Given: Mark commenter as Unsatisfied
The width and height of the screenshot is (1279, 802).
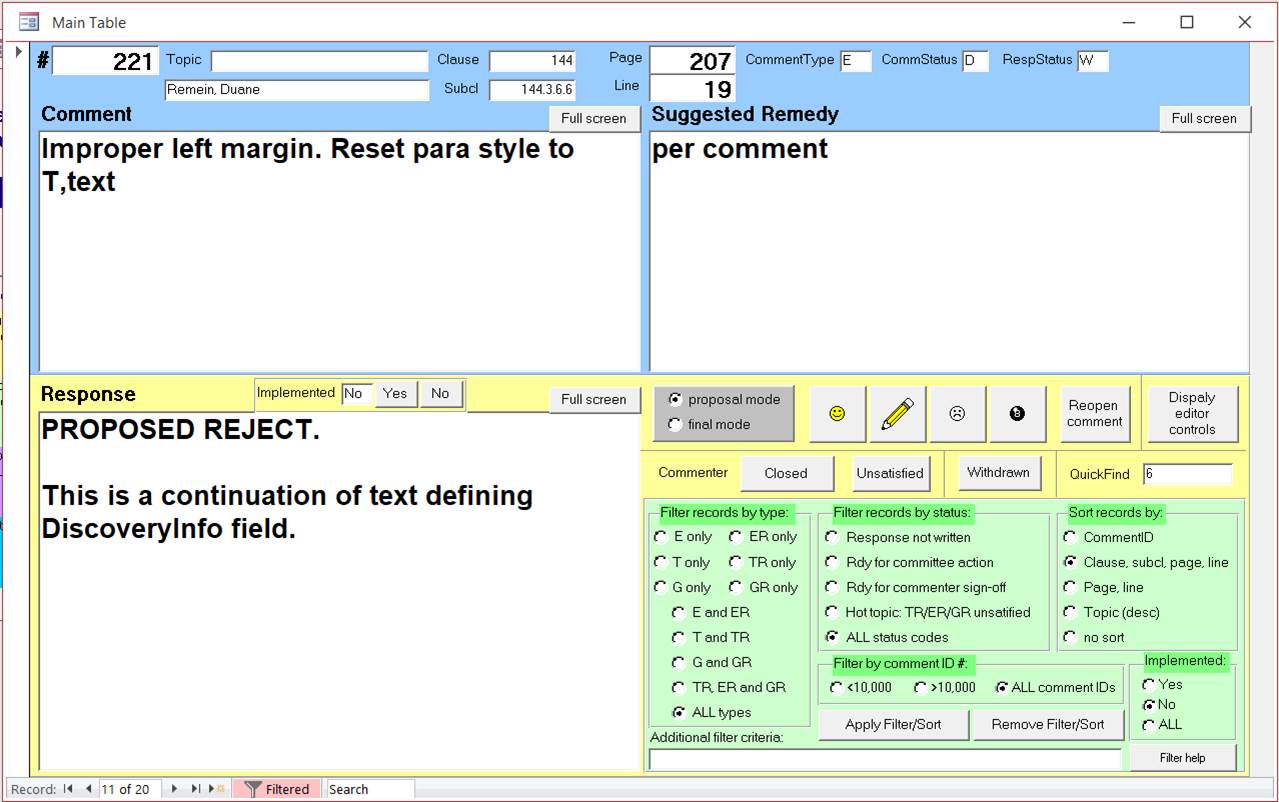Looking at the screenshot, I should (891, 473).
